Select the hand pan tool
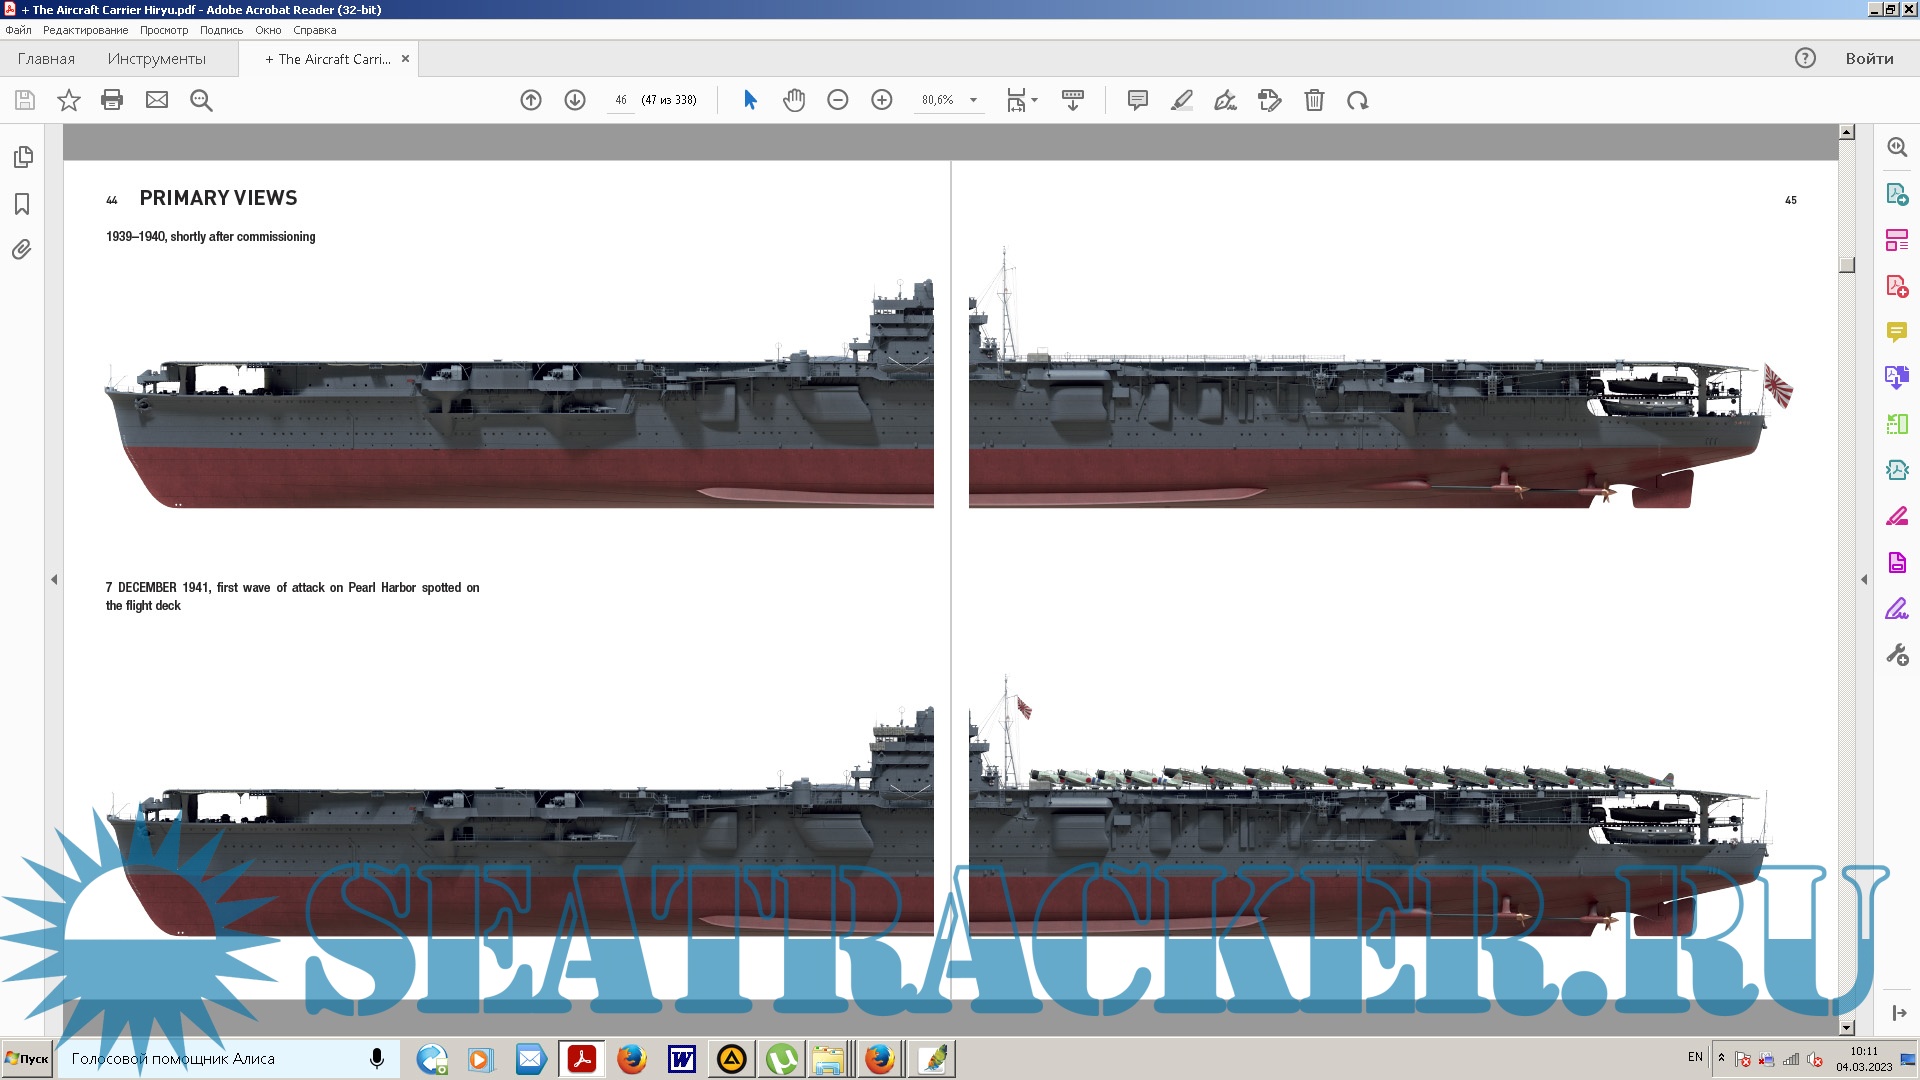This screenshot has width=1920, height=1080. click(x=794, y=100)
